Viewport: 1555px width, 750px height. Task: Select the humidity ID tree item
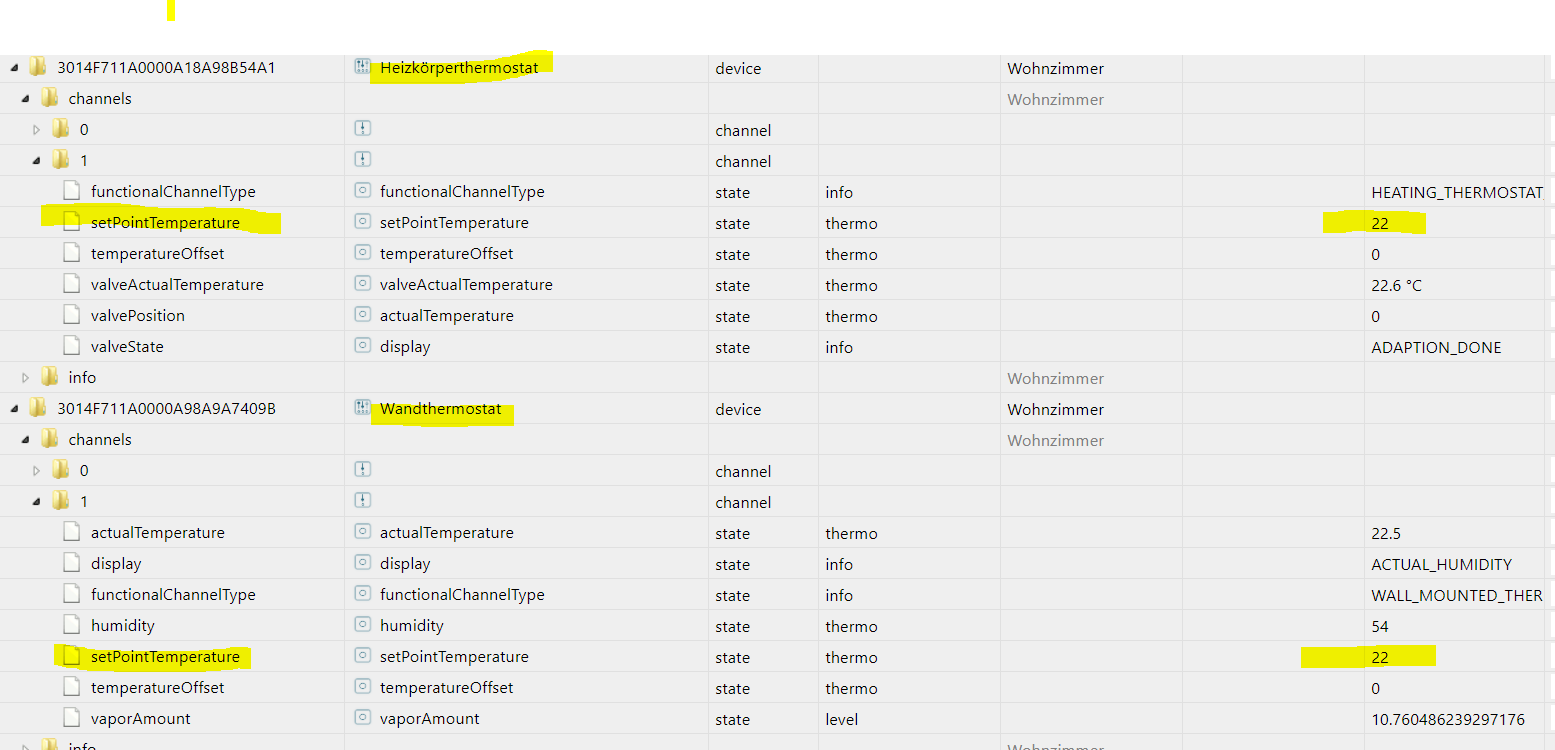[123, 625]
